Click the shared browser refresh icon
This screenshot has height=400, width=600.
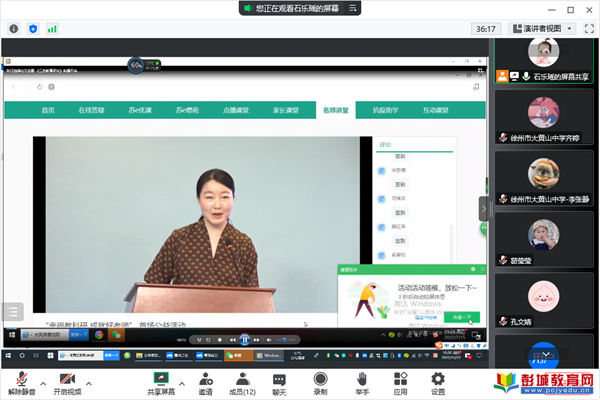point(39,87)
